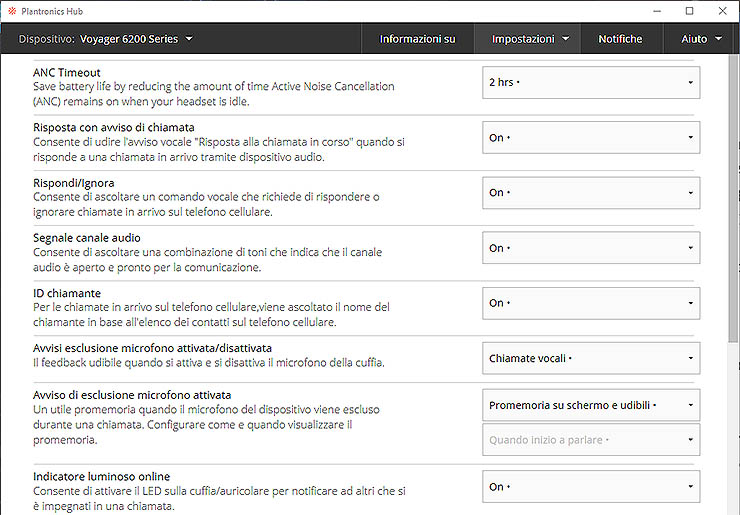
Task: Change Indicatore luminoso online setting
Action: coord(590,487)
